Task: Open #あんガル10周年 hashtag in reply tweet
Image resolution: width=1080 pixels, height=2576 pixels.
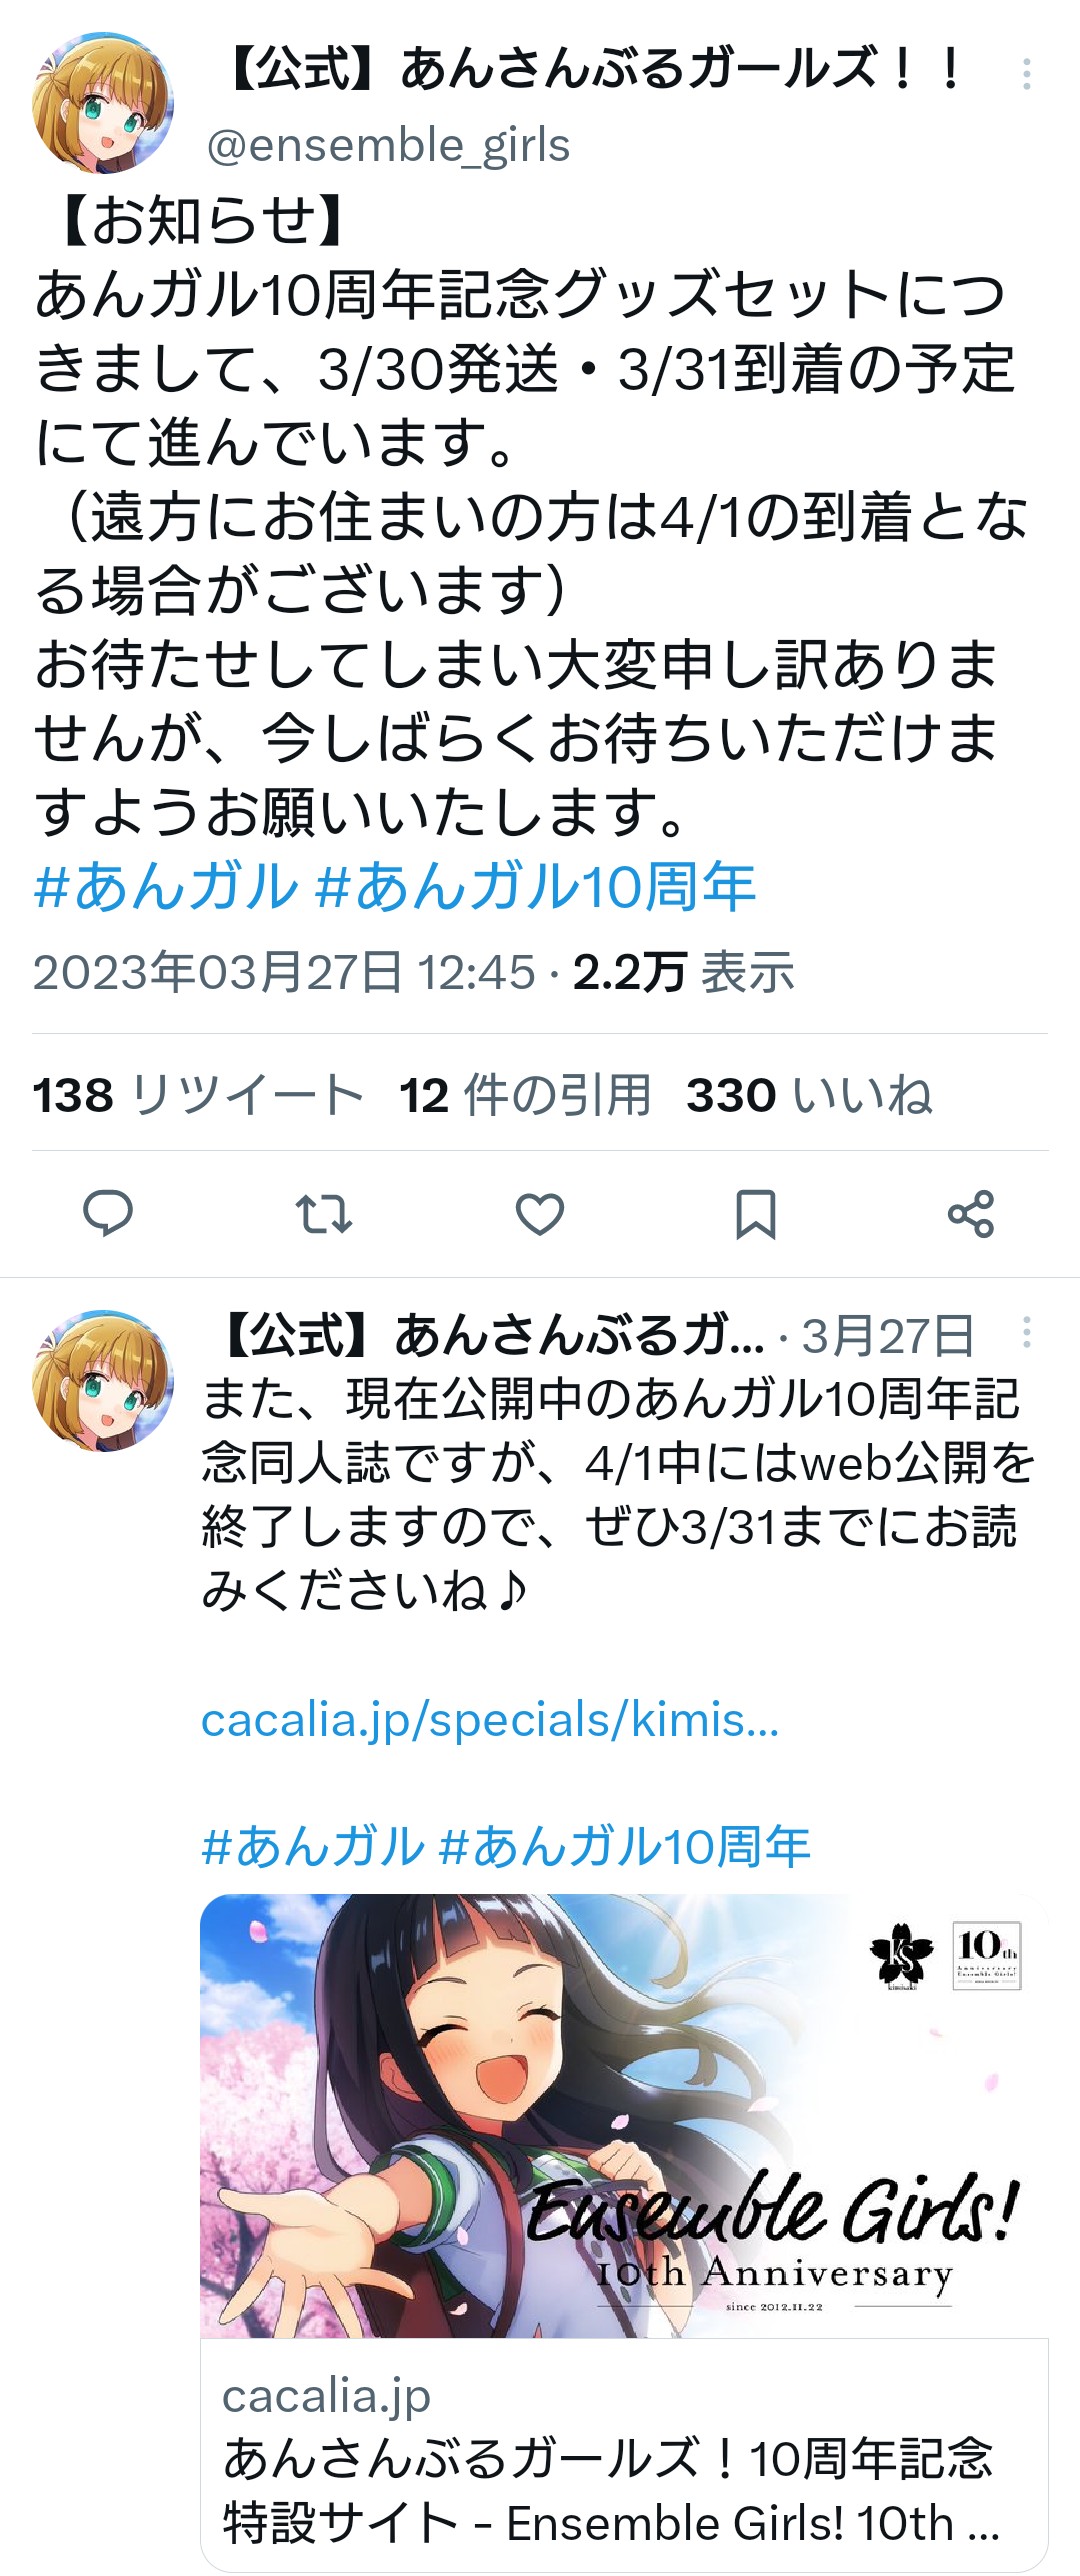Action: pos(624,1846)
